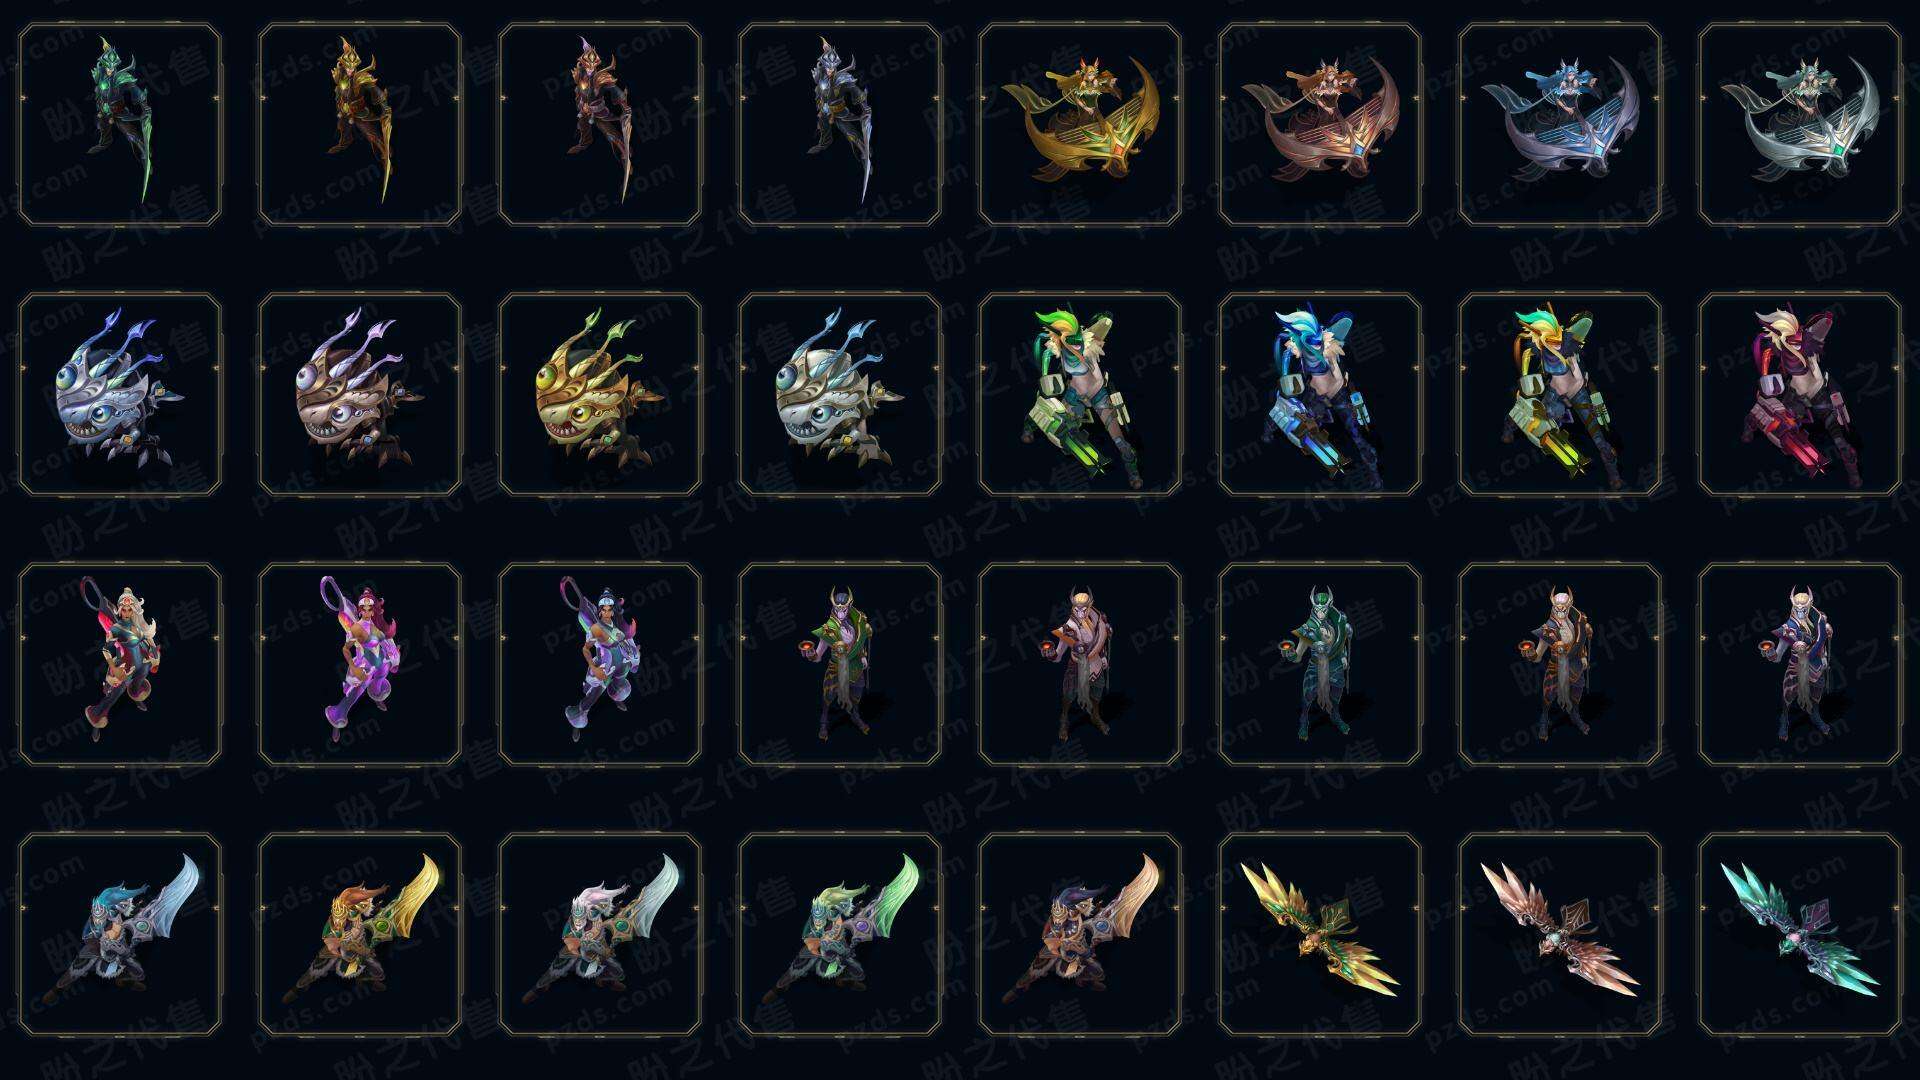Pick the swordsman with bright green blade

pos(840,934)
